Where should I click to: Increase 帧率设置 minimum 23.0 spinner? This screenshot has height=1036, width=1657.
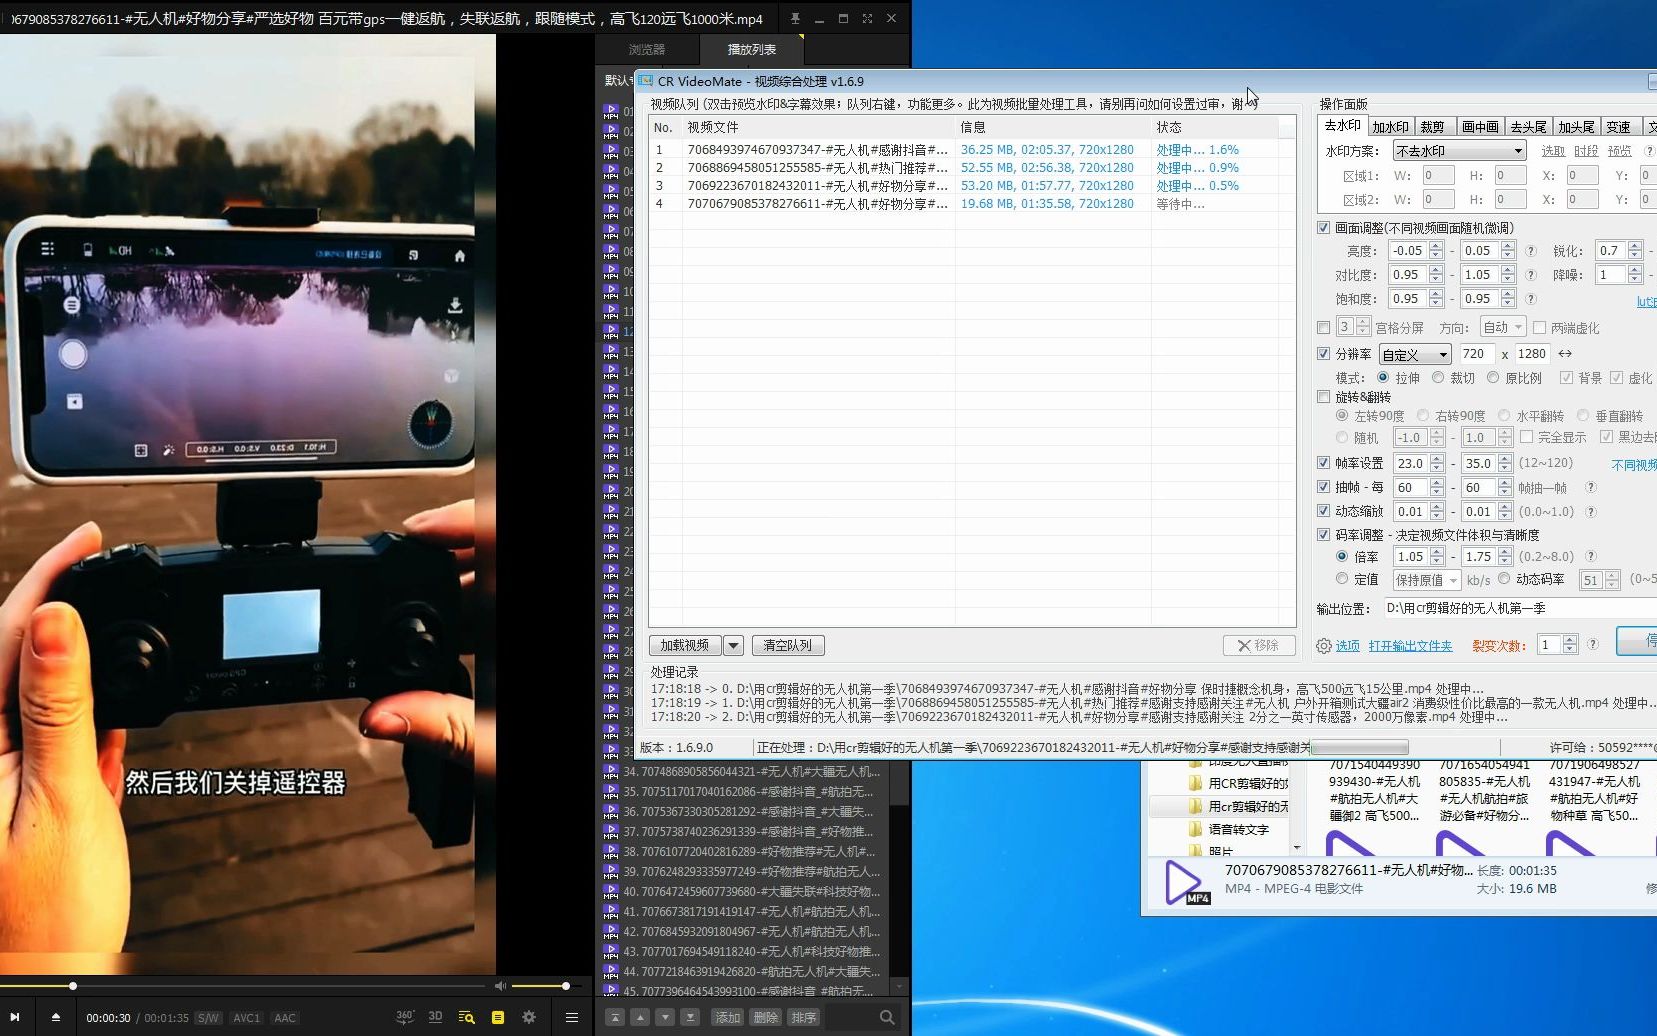pos(1436,459)
